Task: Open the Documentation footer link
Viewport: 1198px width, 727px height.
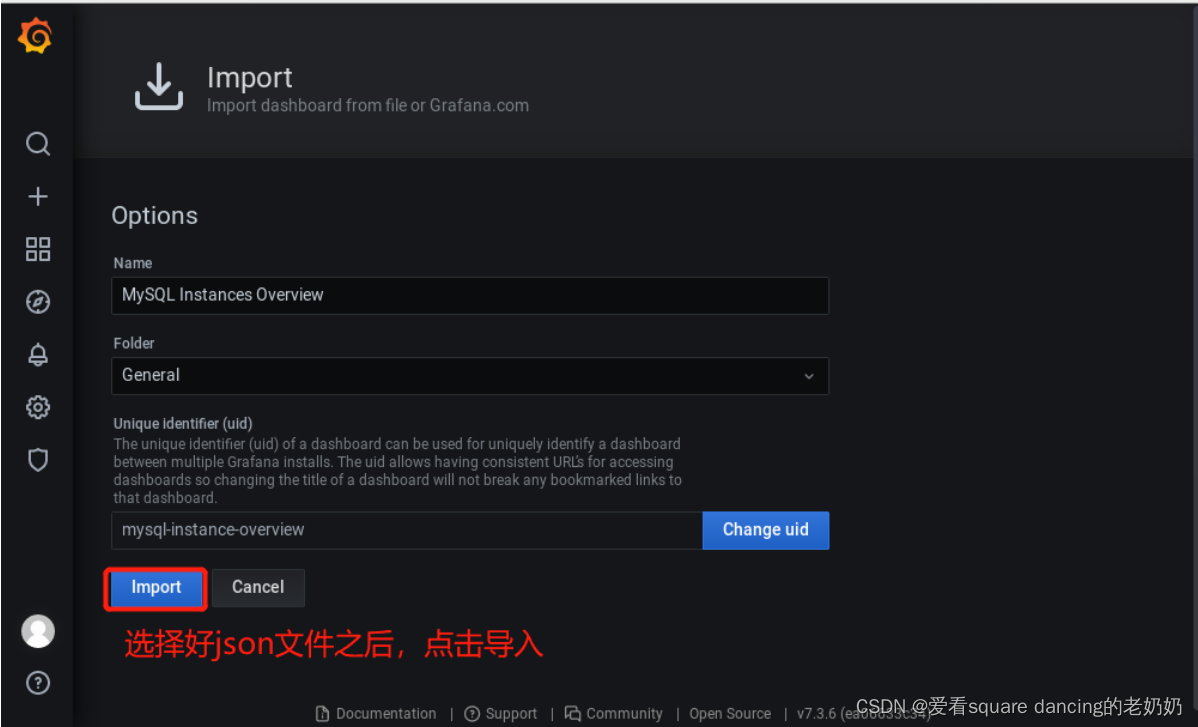Action: 377,713
